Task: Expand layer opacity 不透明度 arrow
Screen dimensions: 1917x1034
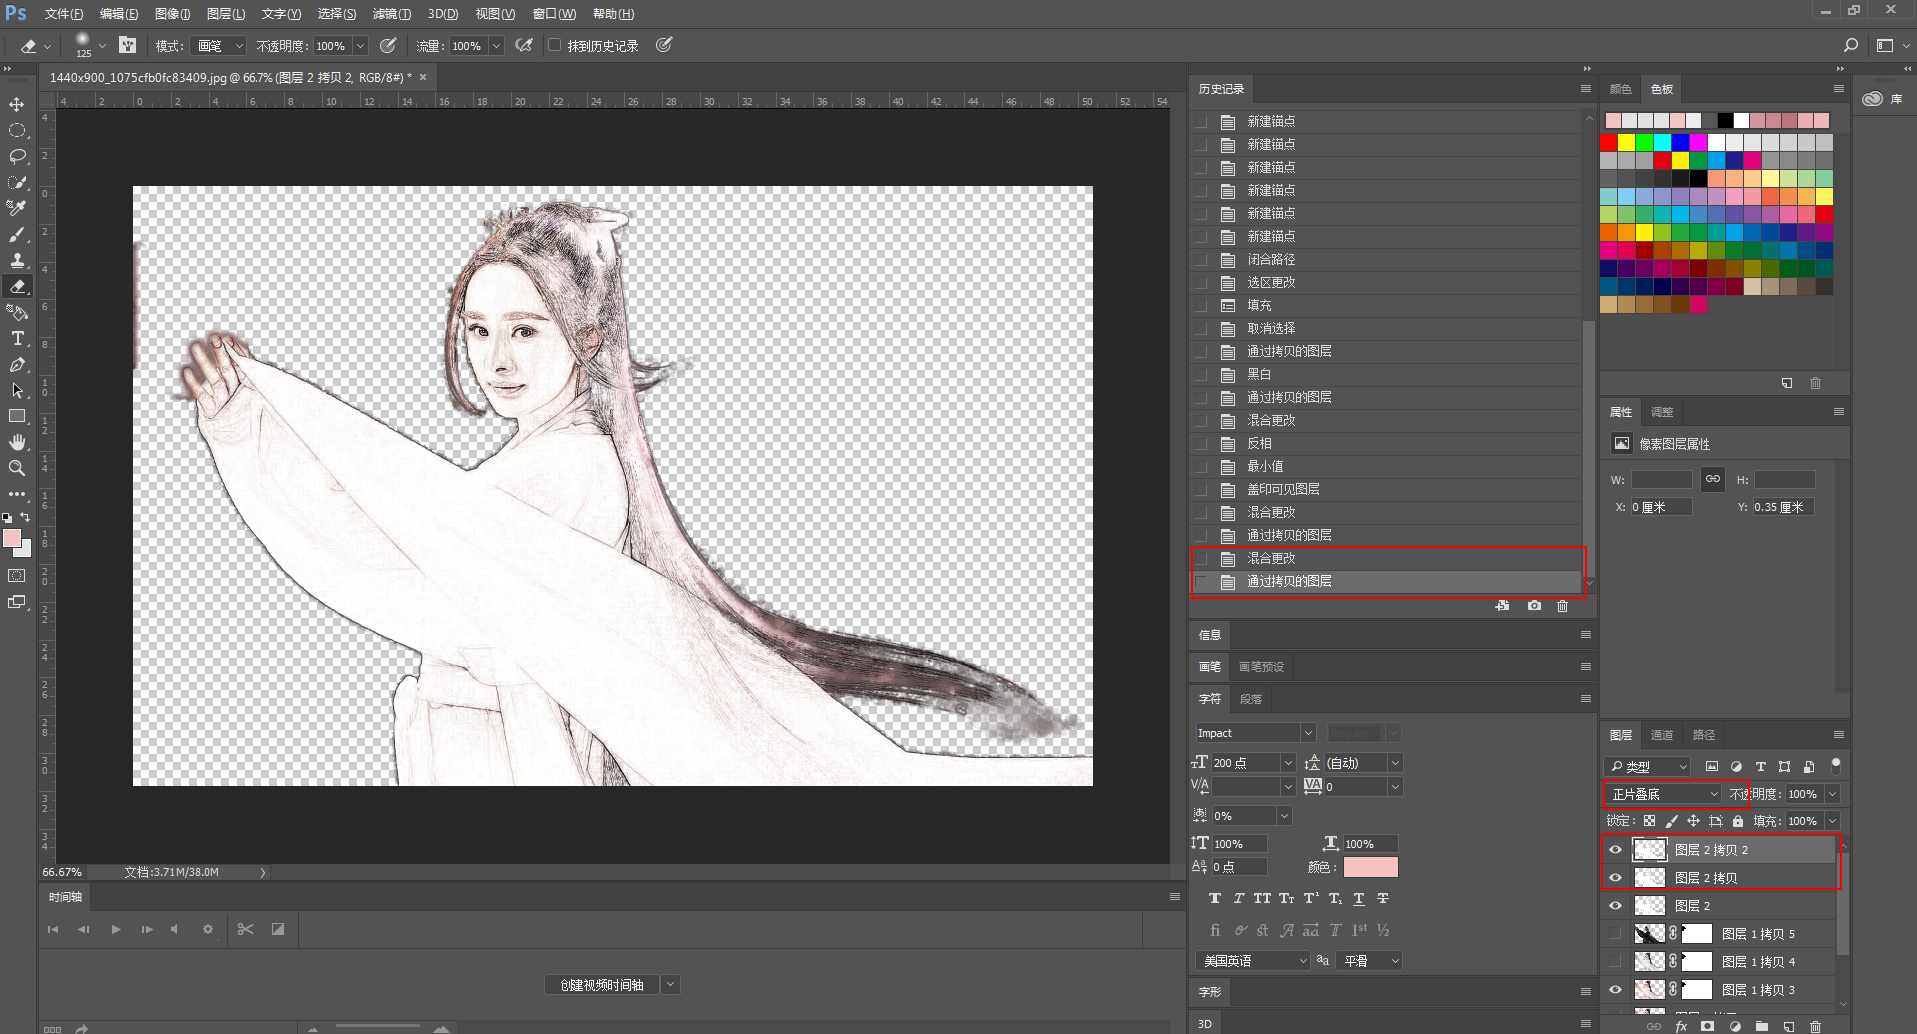Action: point(1832,794)
